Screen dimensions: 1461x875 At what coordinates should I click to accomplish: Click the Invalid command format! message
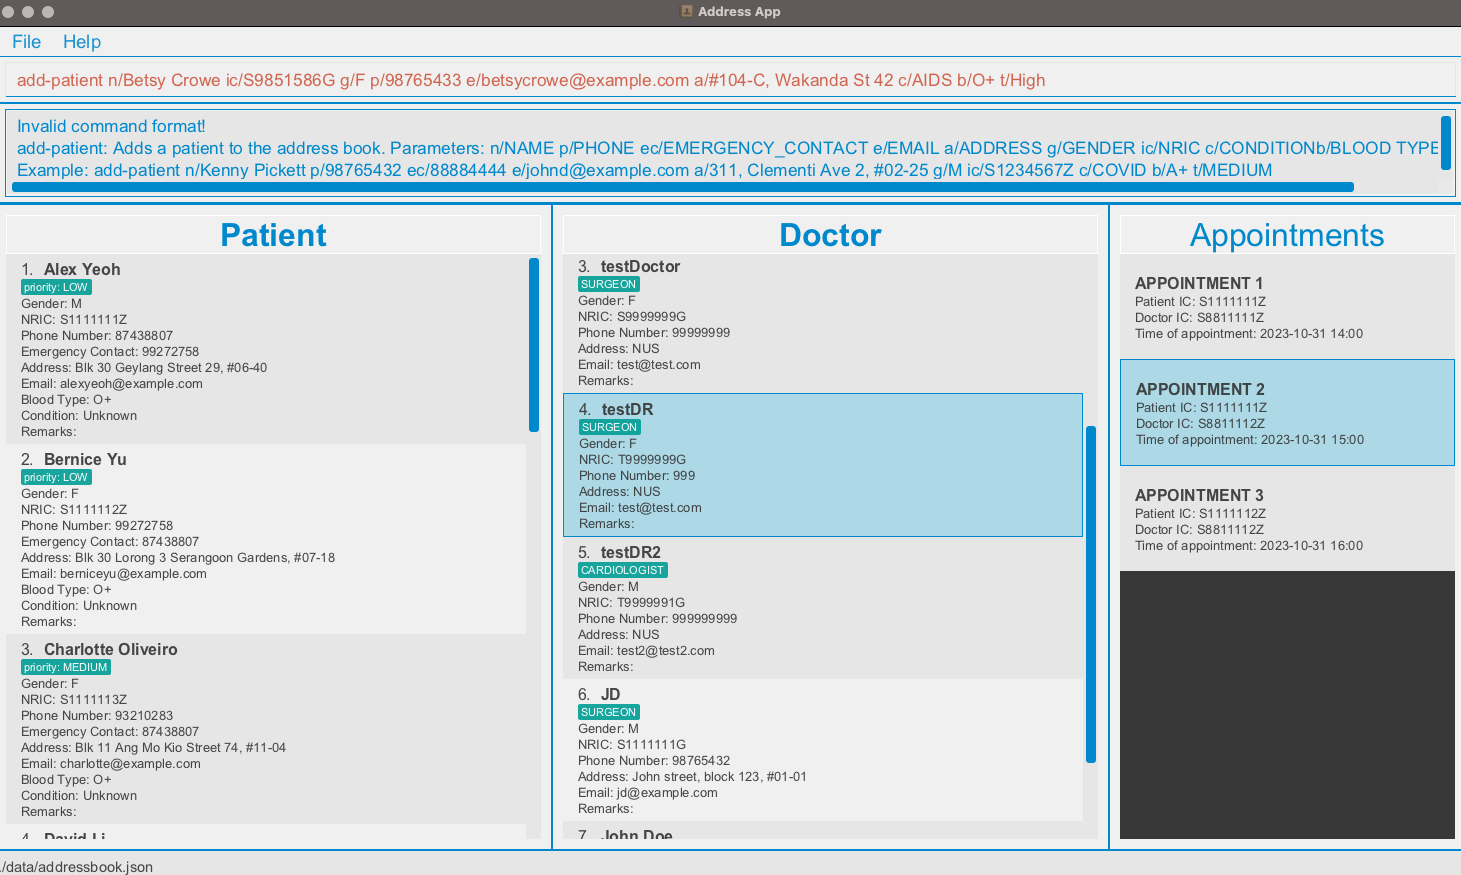111,126
